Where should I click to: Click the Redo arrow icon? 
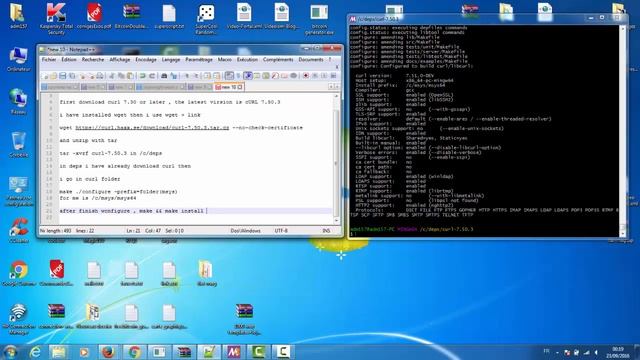pyautogui.click(x=152, y=76)
